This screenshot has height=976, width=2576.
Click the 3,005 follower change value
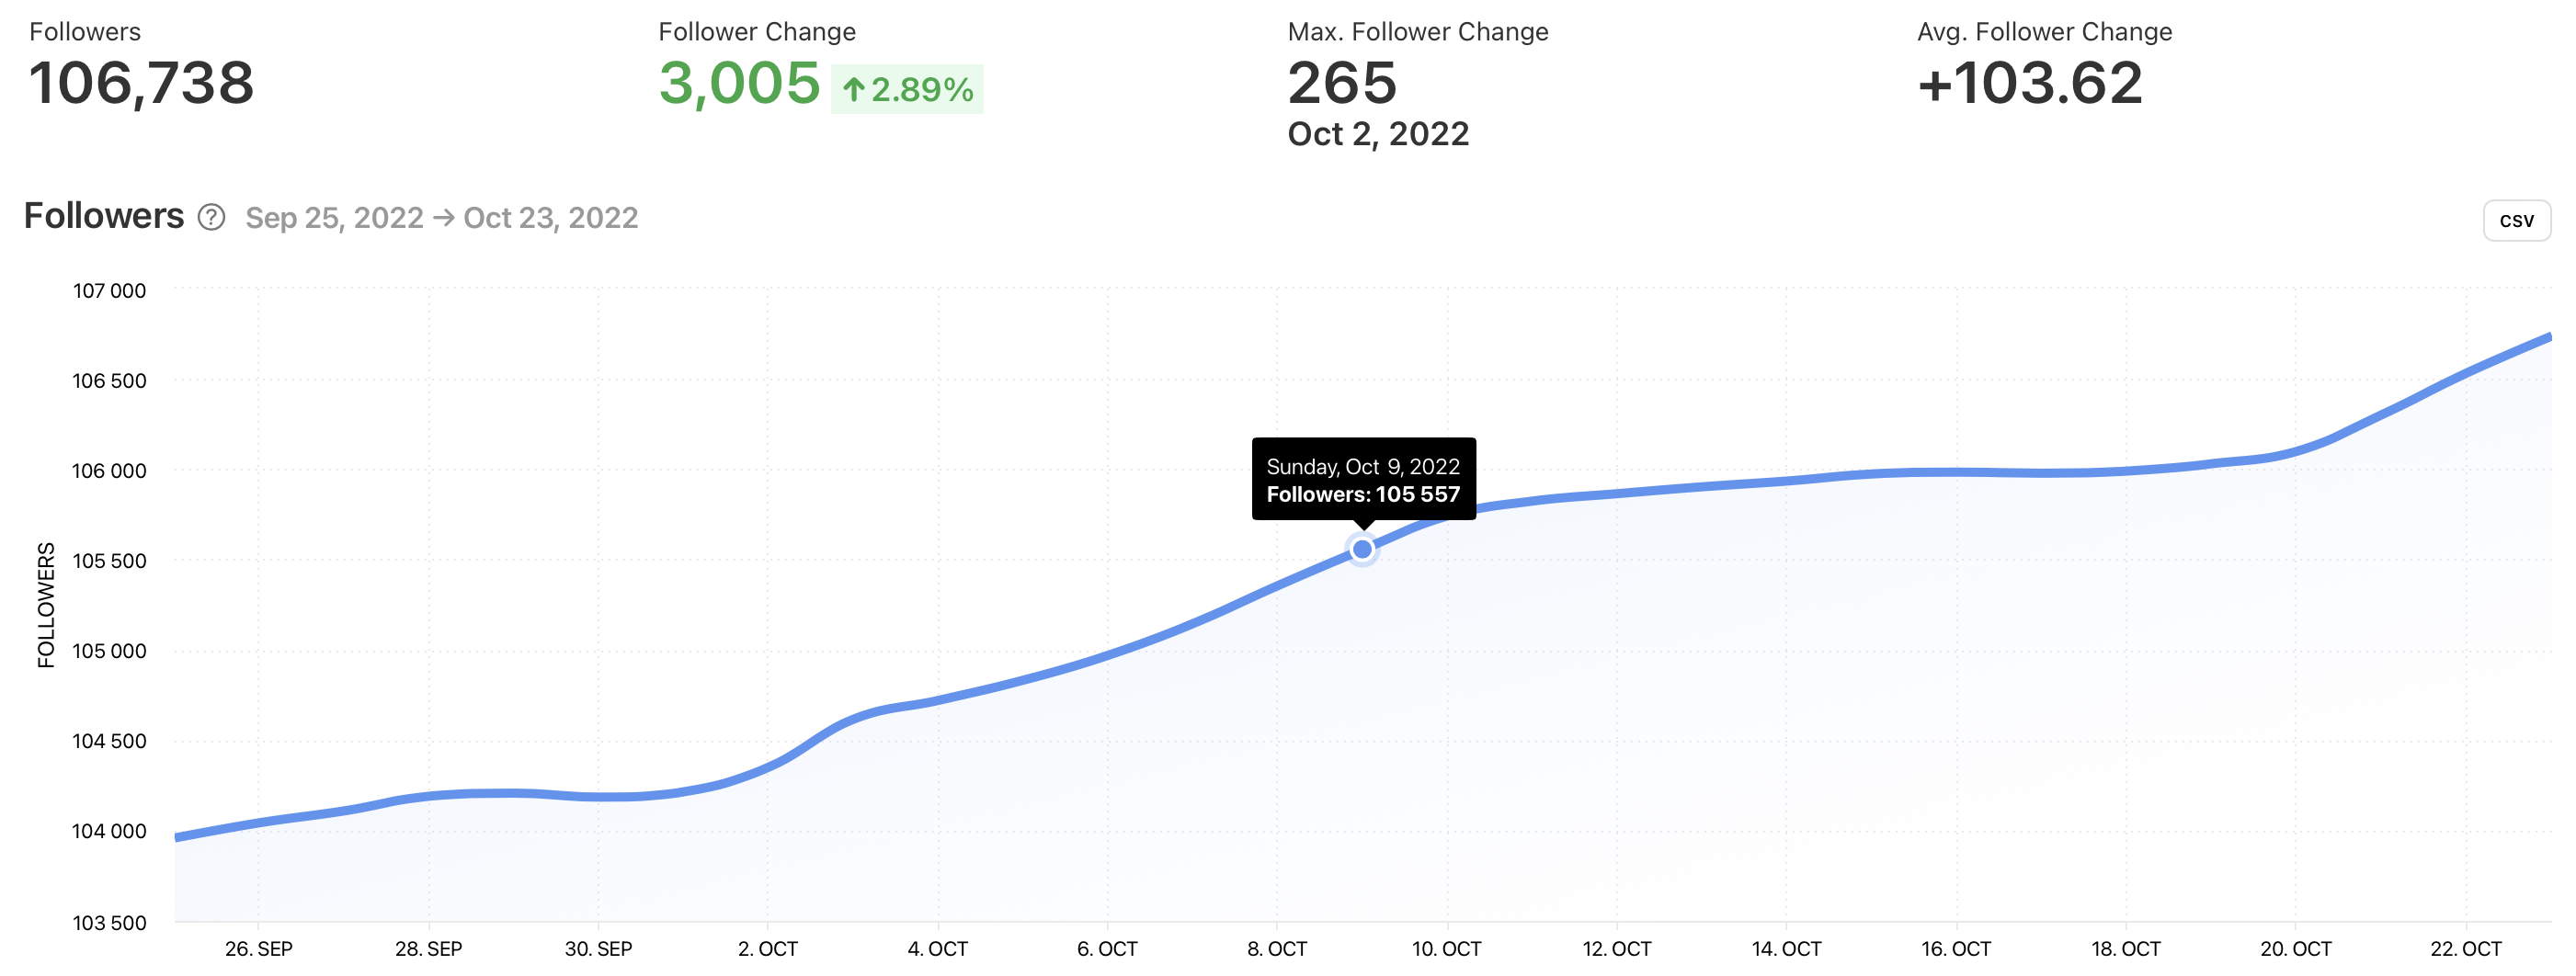(739, 83)
